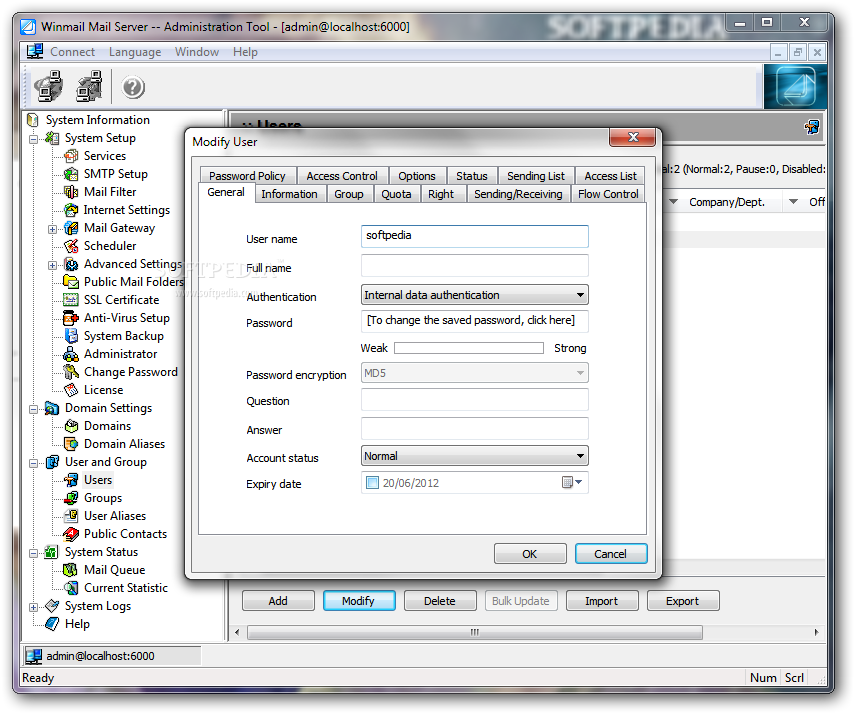Select the Scheduler icon
Viewport: 855px width, 714px height.
[71, 247]
